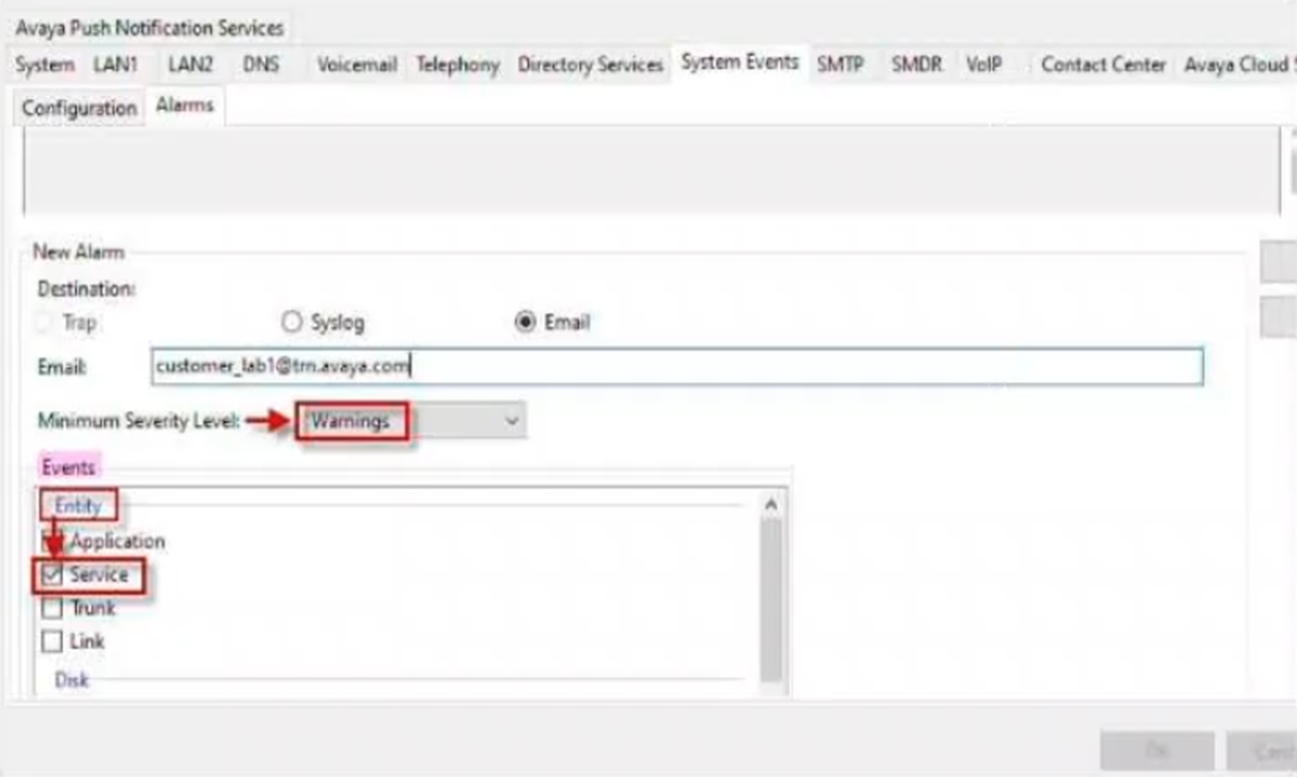The image size is (1297, 777).
Task: Select the Trap destination radio button
Action: (x=44, y=323)
